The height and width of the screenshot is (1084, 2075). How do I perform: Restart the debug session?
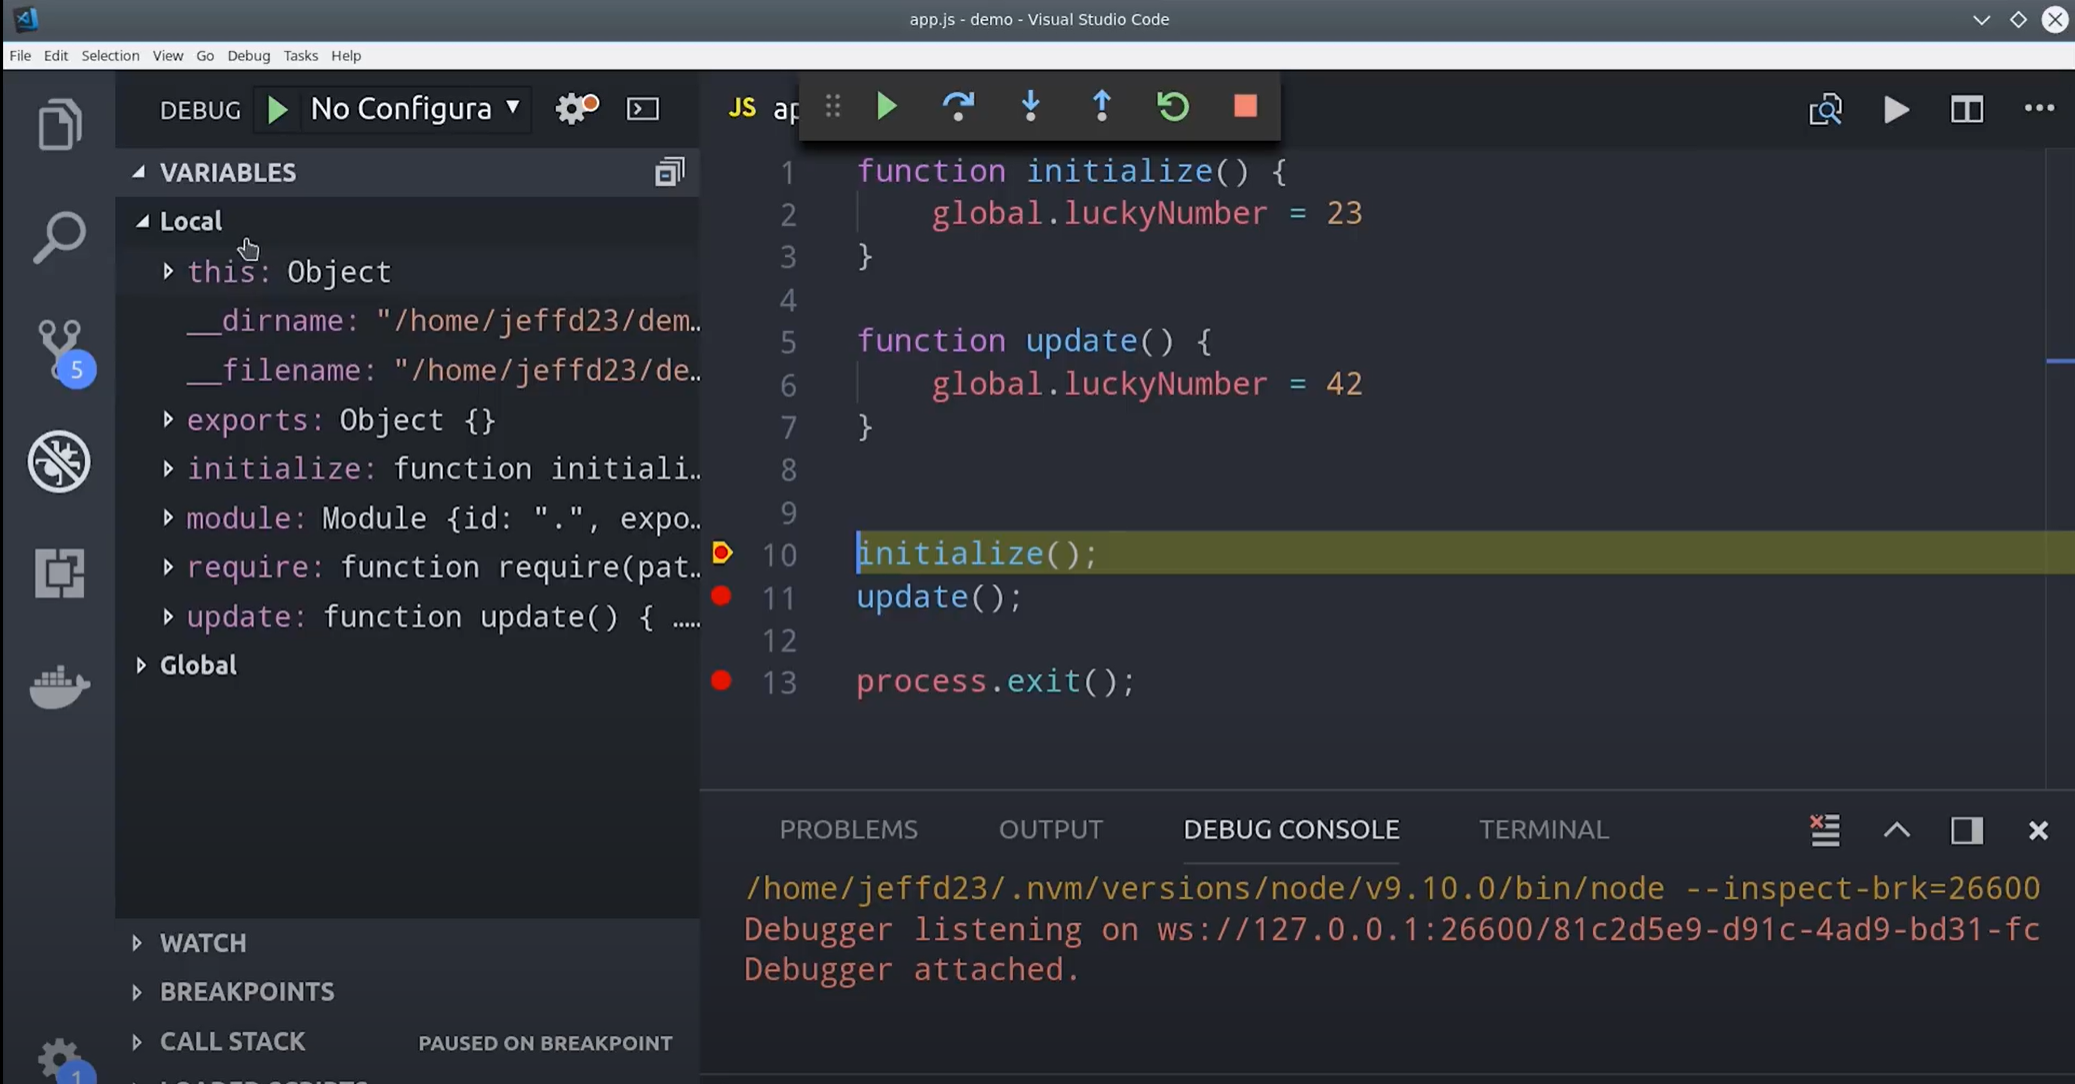tap(1173, 106)
